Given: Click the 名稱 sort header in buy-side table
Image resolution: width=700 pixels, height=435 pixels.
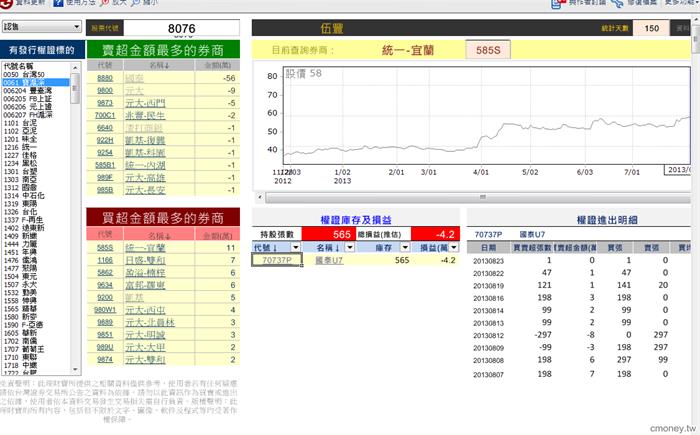Looking at the screenshot, I should coord(159,235).
